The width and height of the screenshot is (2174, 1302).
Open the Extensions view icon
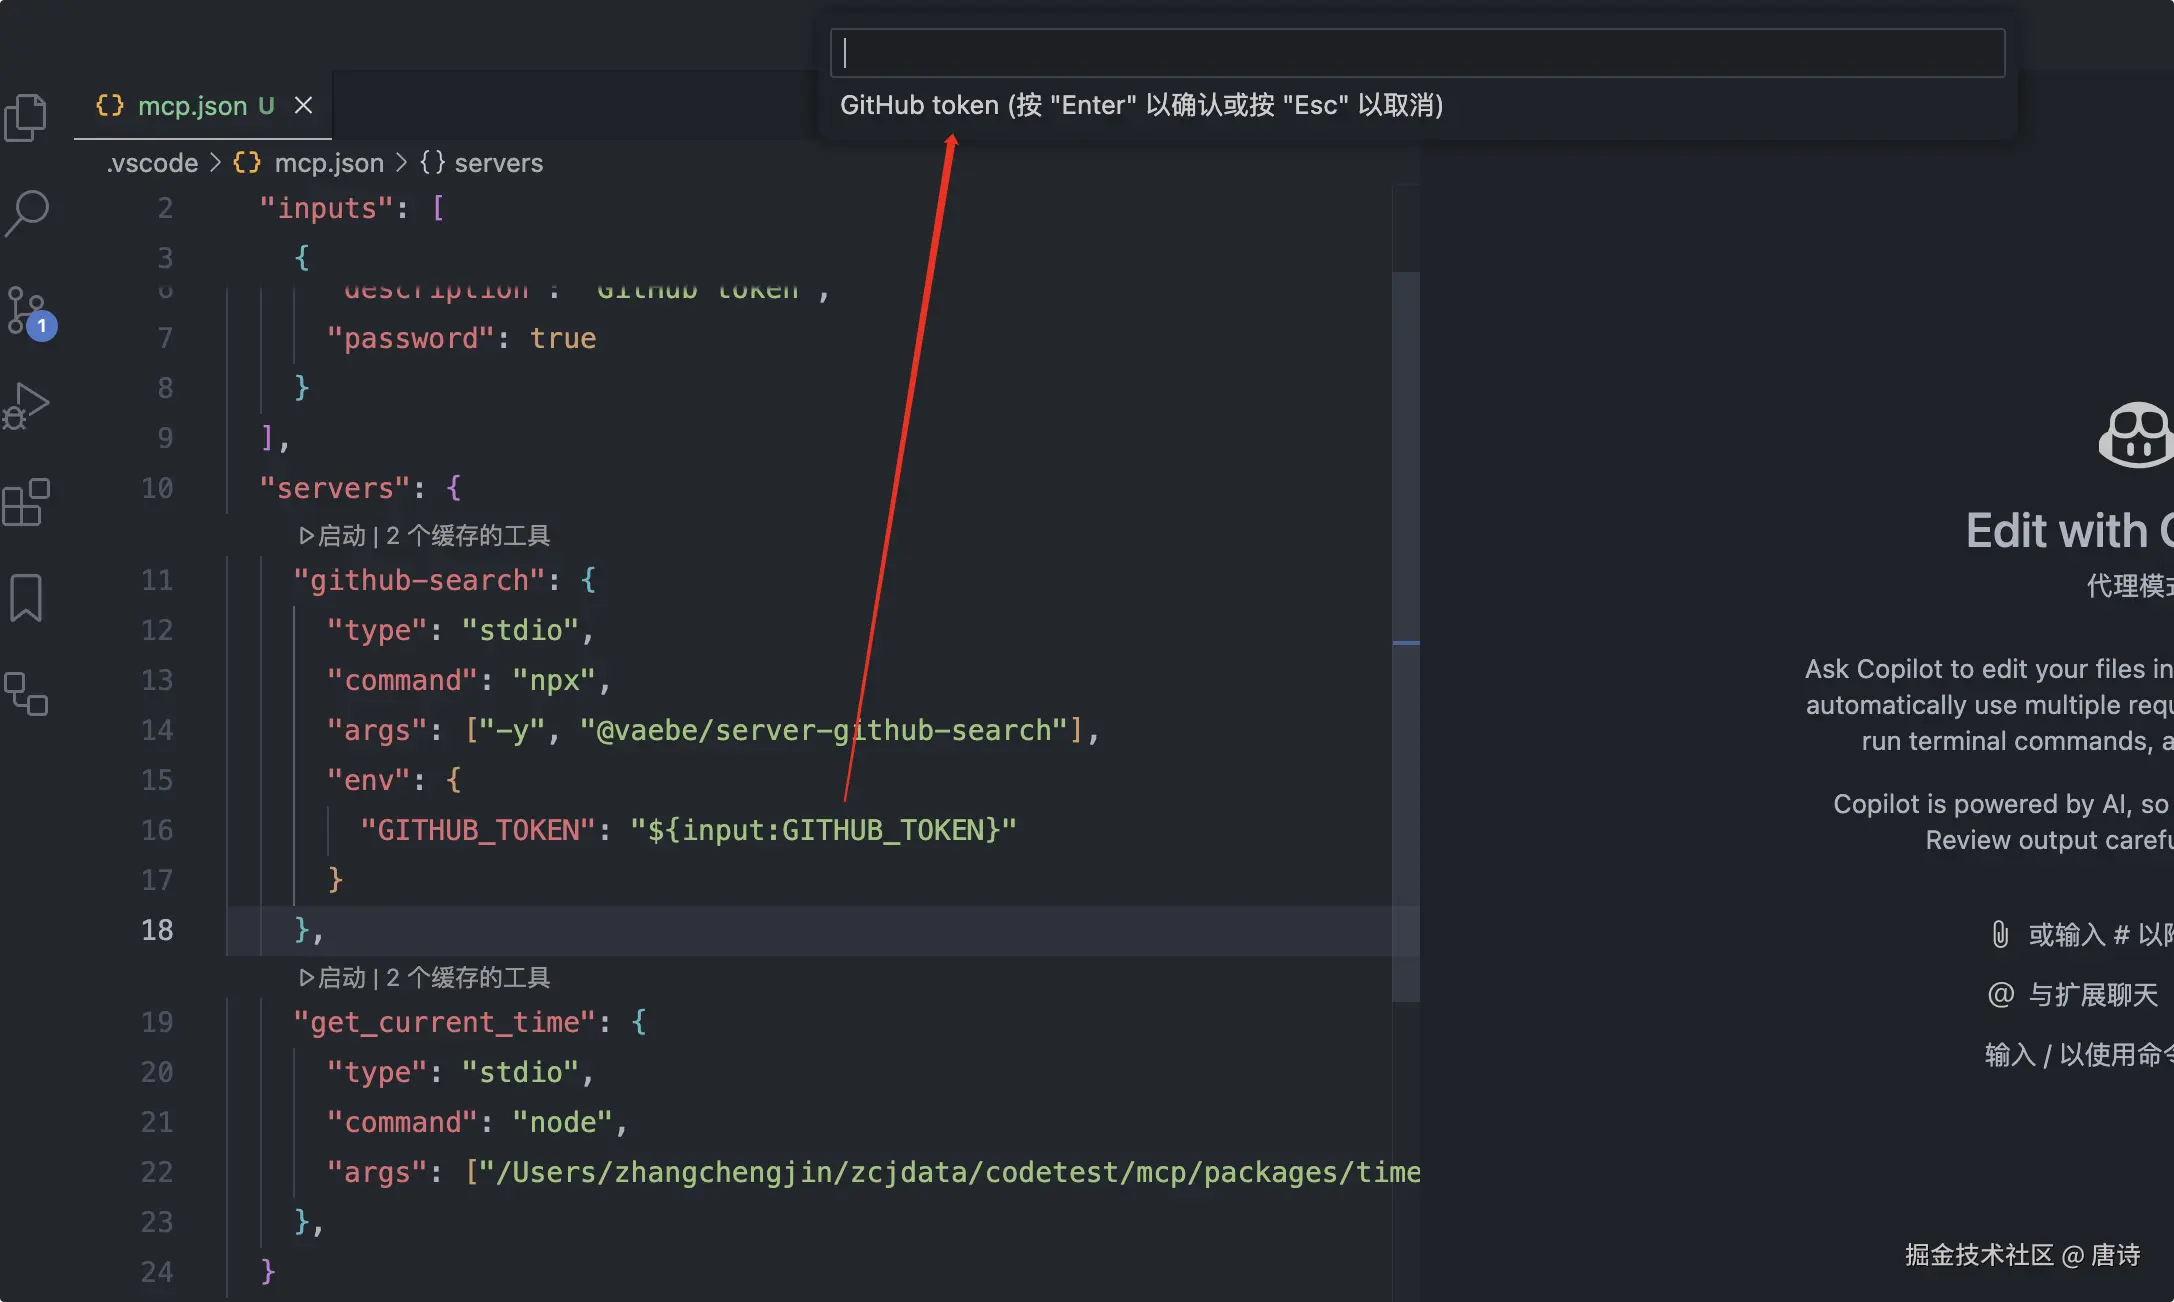[x=26, y=502]
